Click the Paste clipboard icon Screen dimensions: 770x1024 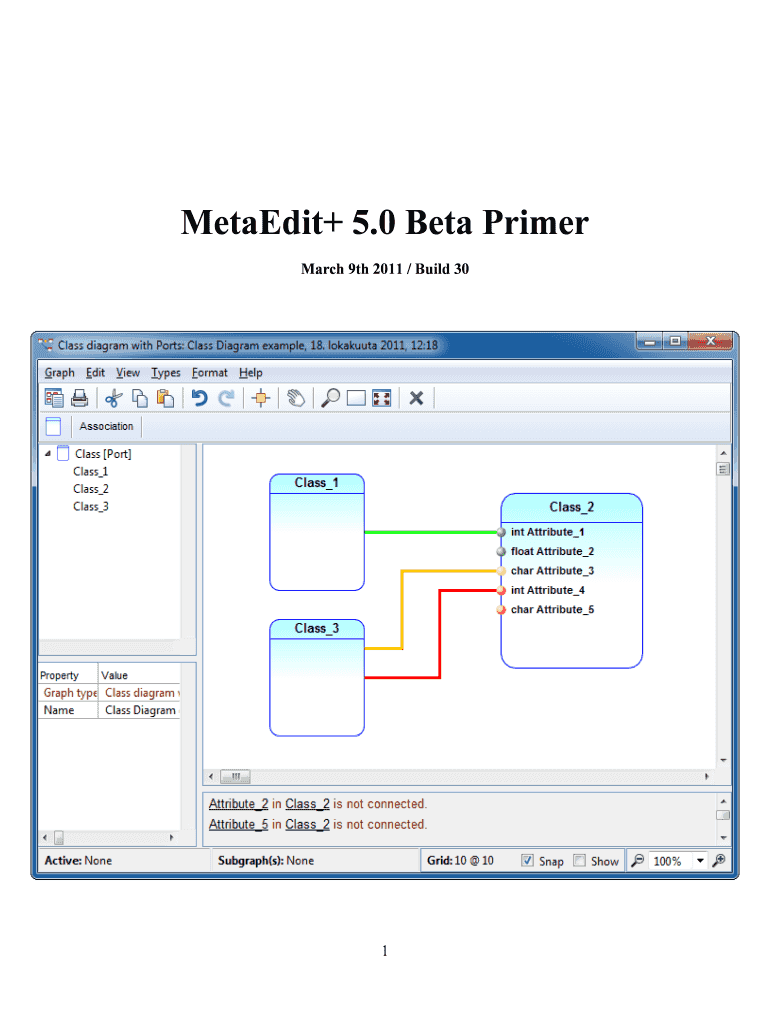point(165,398)
